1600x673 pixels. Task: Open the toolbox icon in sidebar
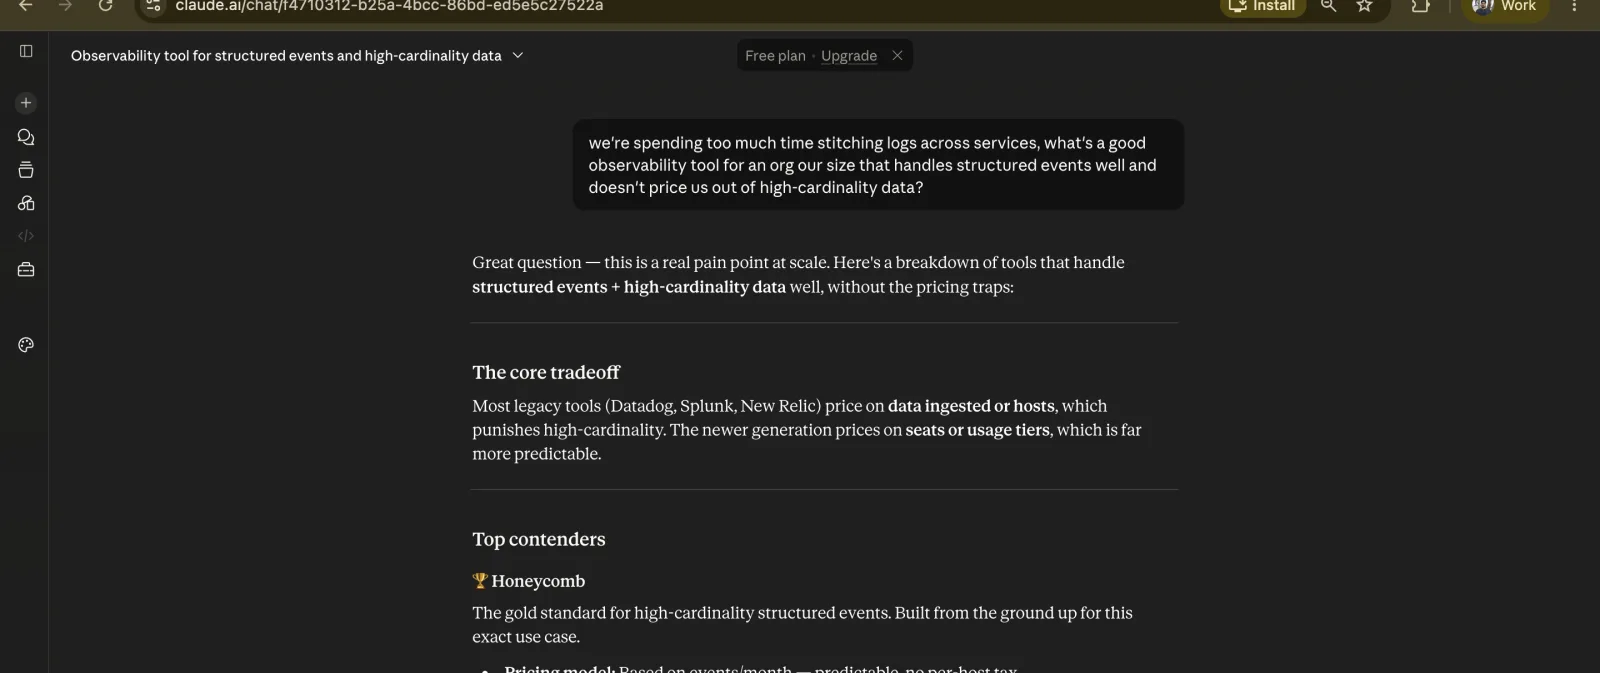26,270
